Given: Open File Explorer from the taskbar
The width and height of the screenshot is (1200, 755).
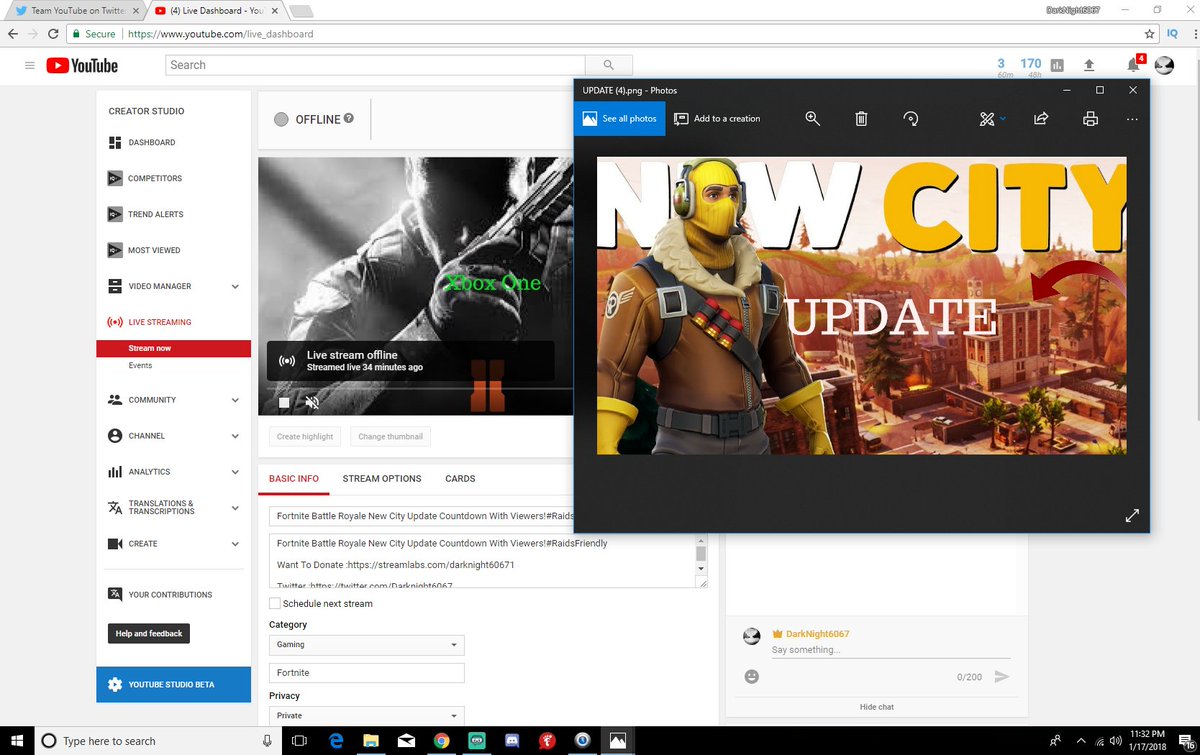Looking at the screenshot, I should pos(371,741).
